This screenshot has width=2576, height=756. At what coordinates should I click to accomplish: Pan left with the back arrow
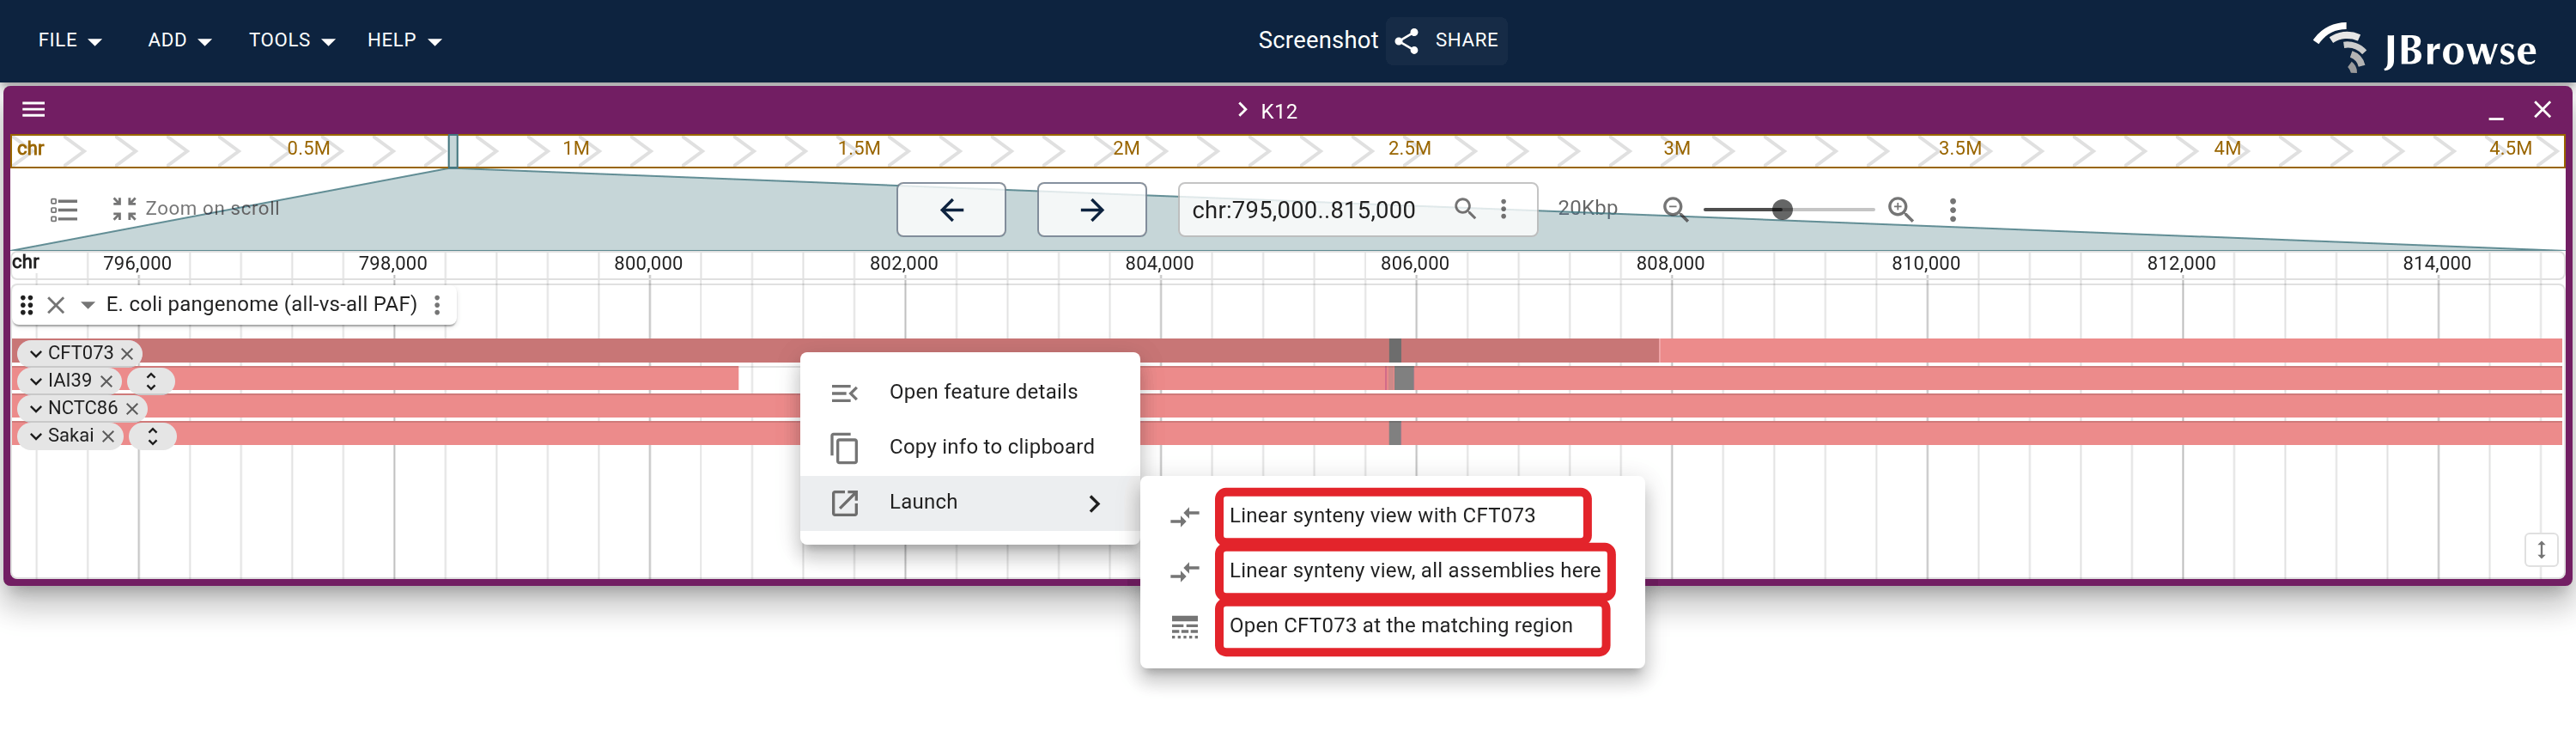point(951,209)
